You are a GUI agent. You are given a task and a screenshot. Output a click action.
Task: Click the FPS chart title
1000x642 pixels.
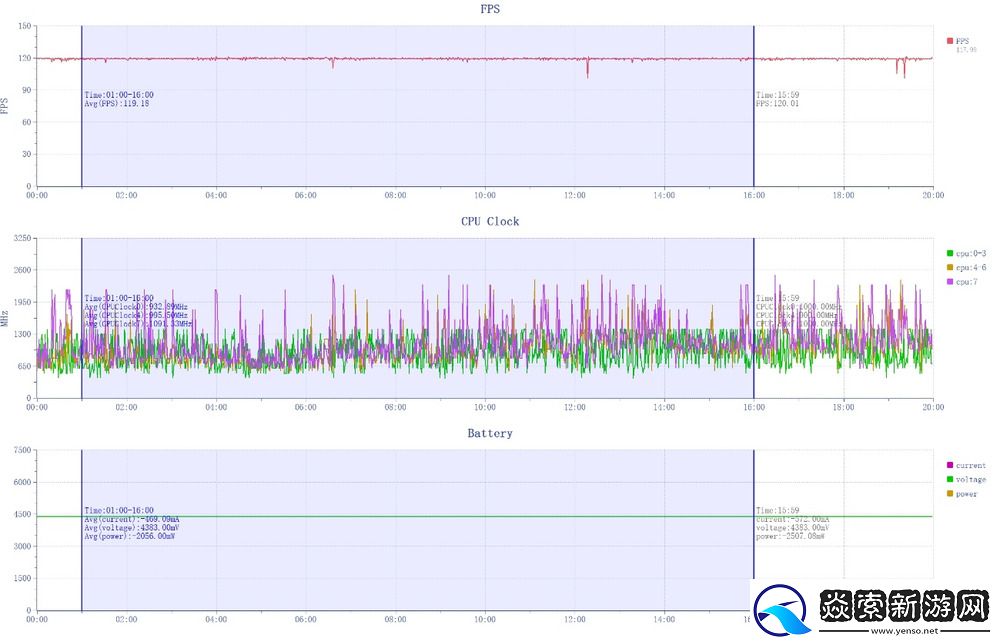490,9
